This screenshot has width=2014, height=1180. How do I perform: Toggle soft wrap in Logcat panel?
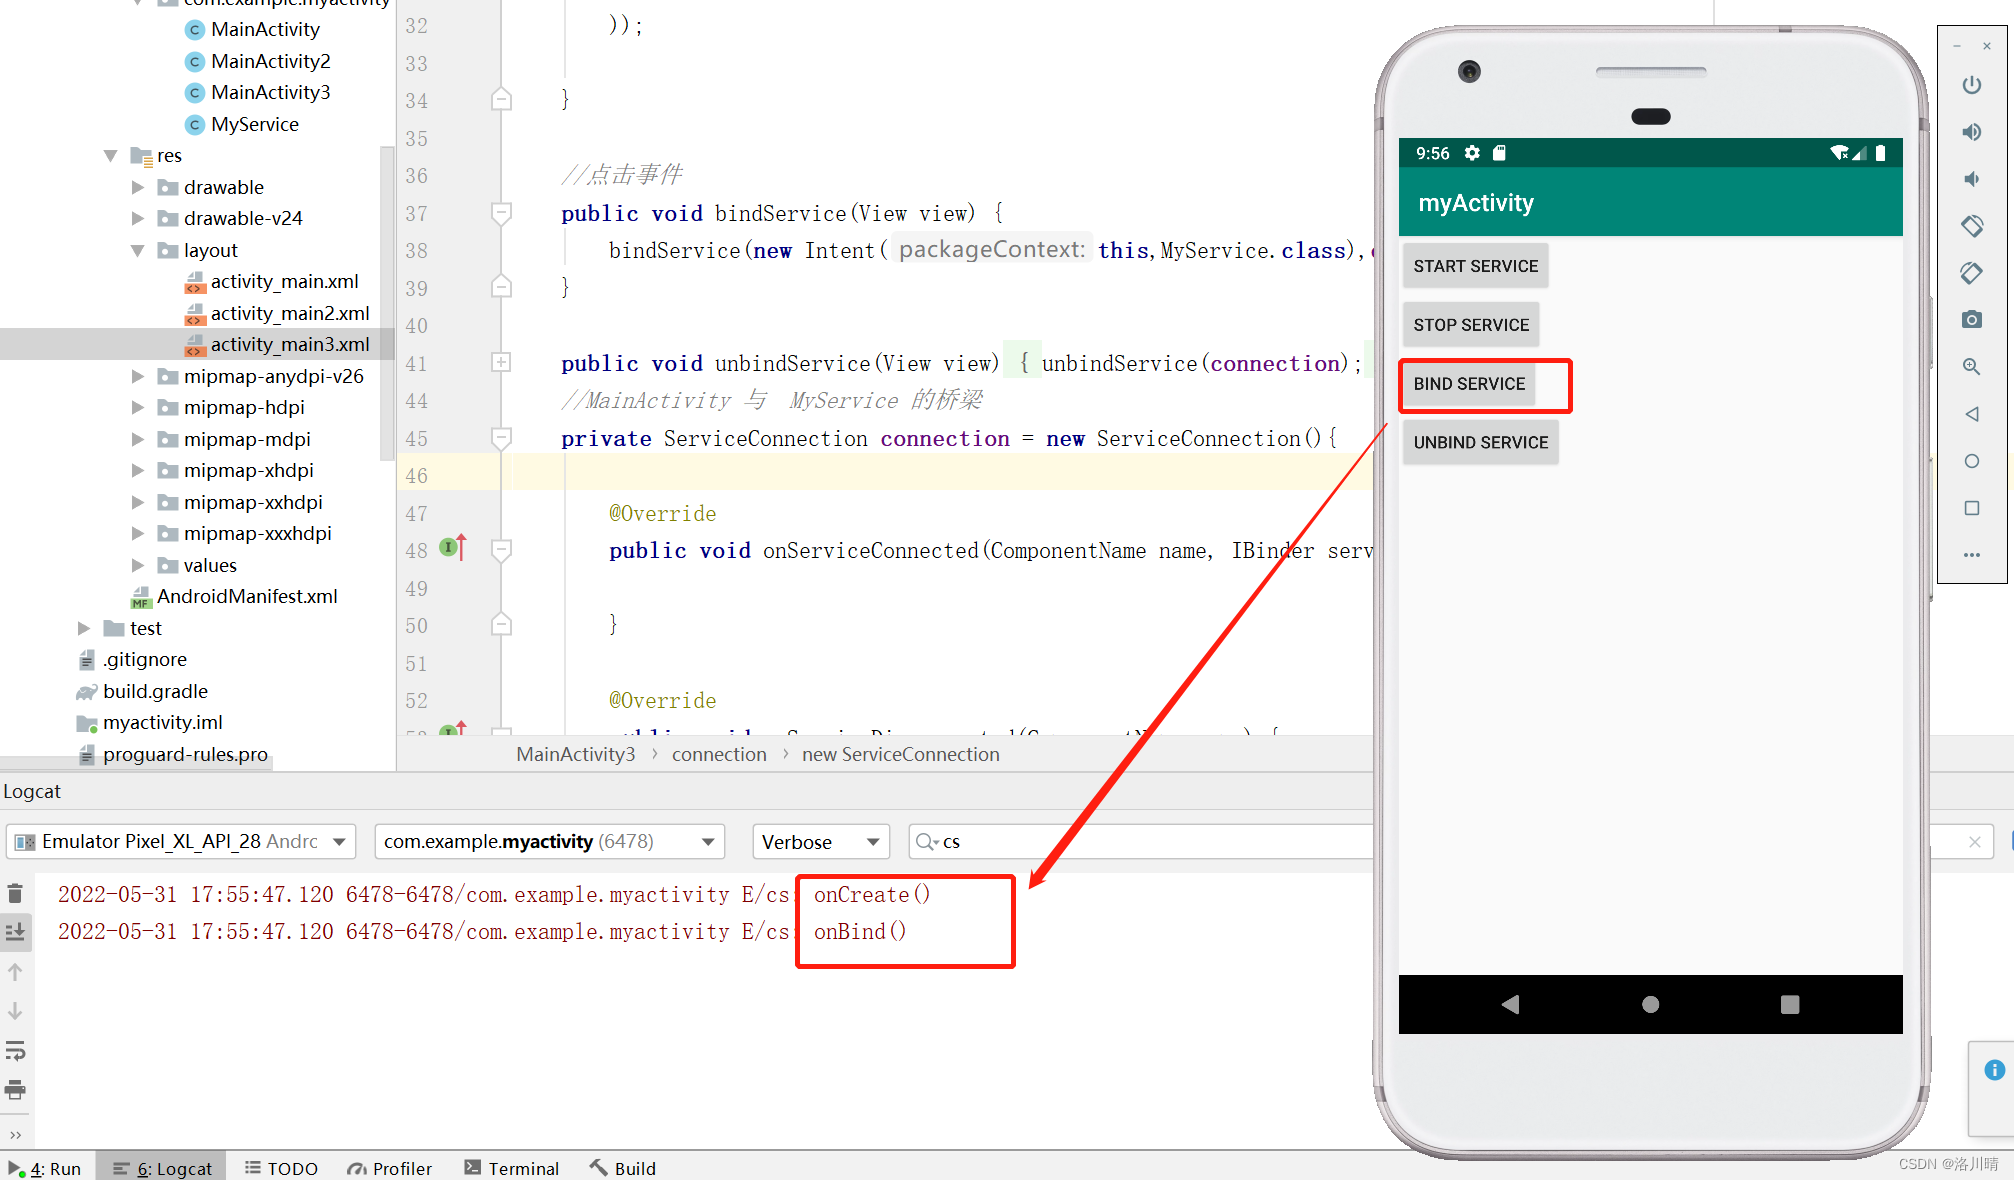click(x=16, y=1051)
